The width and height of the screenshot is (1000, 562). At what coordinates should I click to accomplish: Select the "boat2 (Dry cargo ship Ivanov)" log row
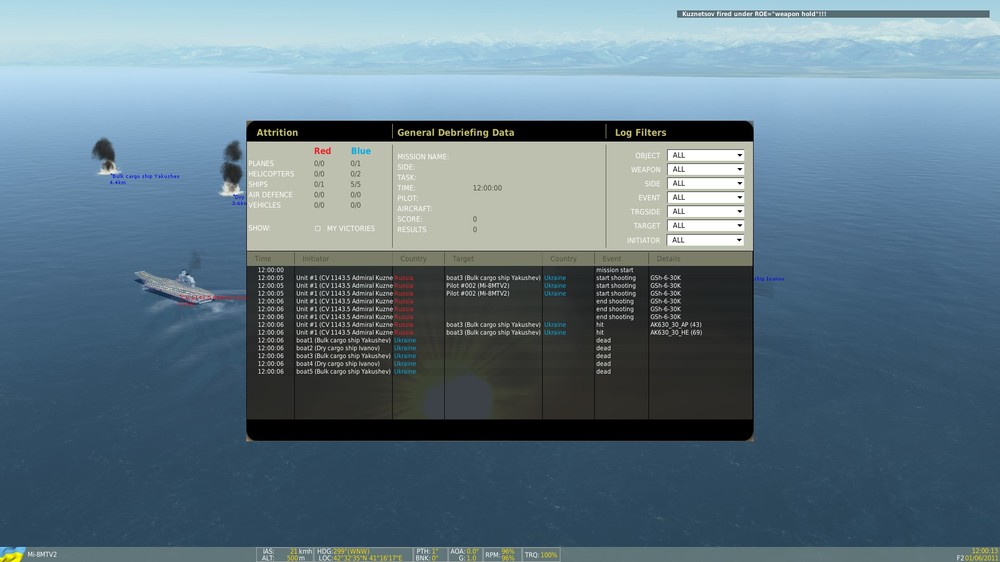[x=499, y=348]
